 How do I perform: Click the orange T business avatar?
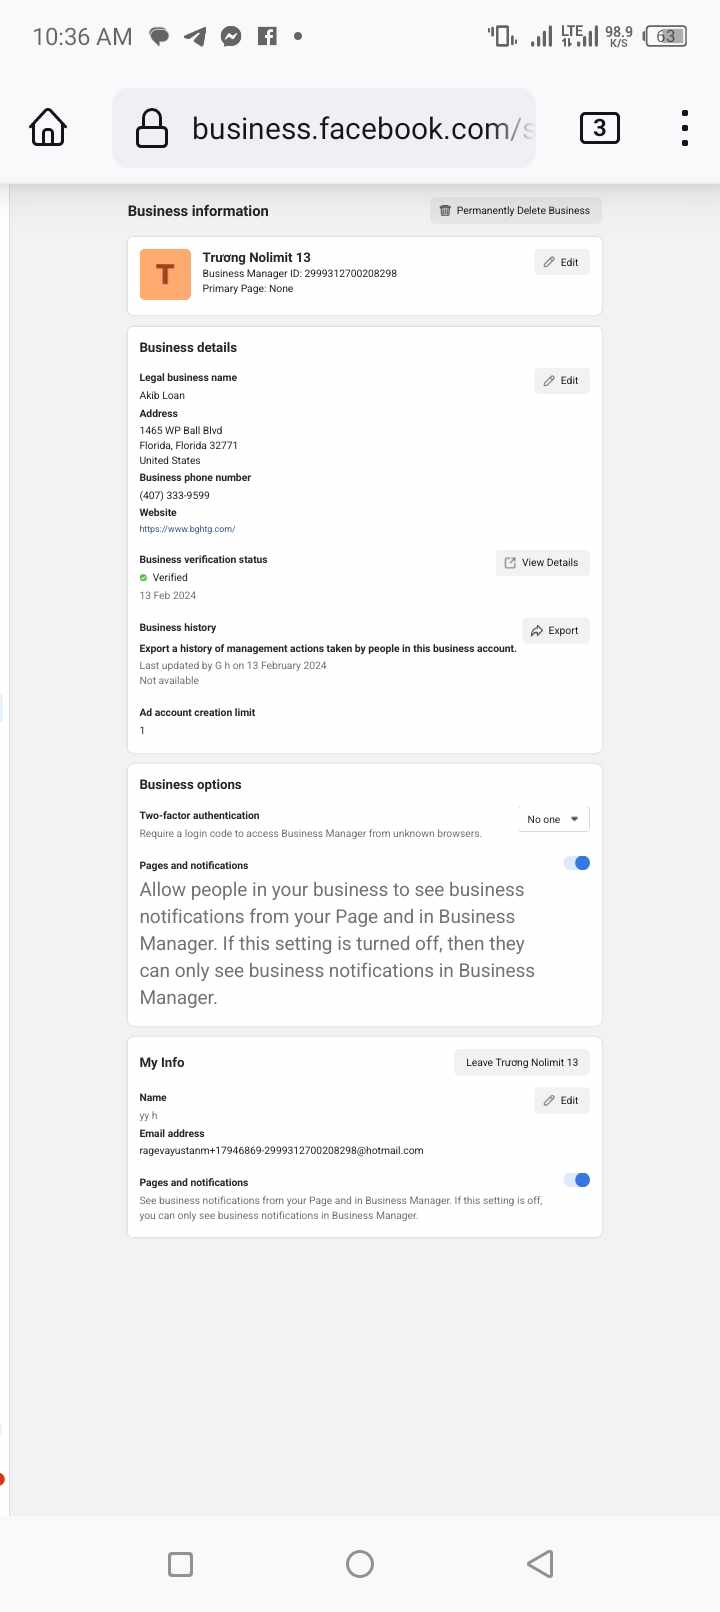point(165,274)
